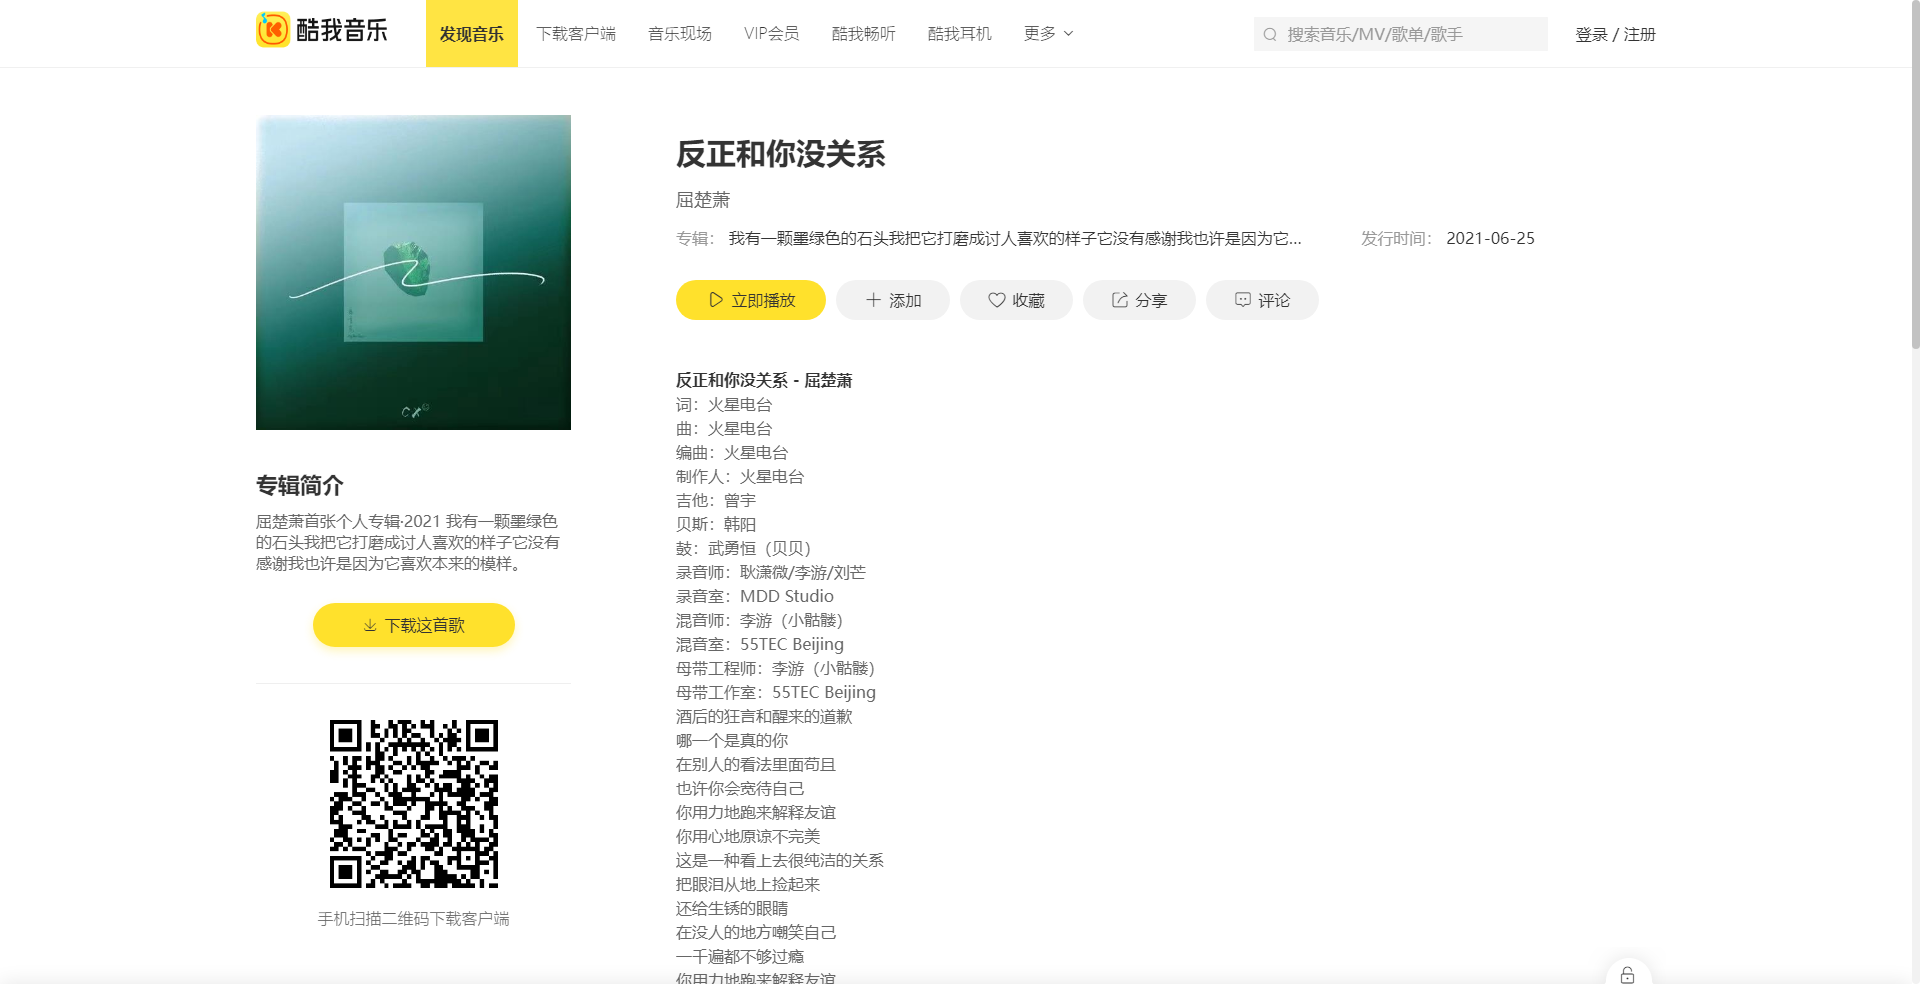Click the share icon labeled 分享
The width and height of the screenshot is (1920, 984).
pos(1117,299)
